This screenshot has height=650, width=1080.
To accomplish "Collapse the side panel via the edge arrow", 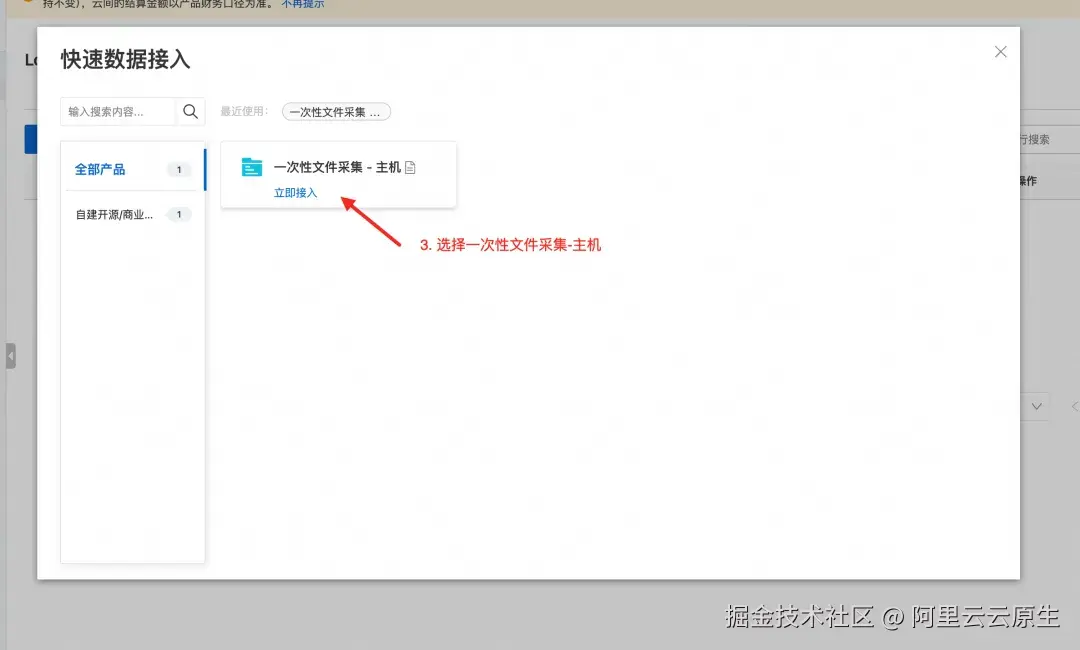I will 11,355.
